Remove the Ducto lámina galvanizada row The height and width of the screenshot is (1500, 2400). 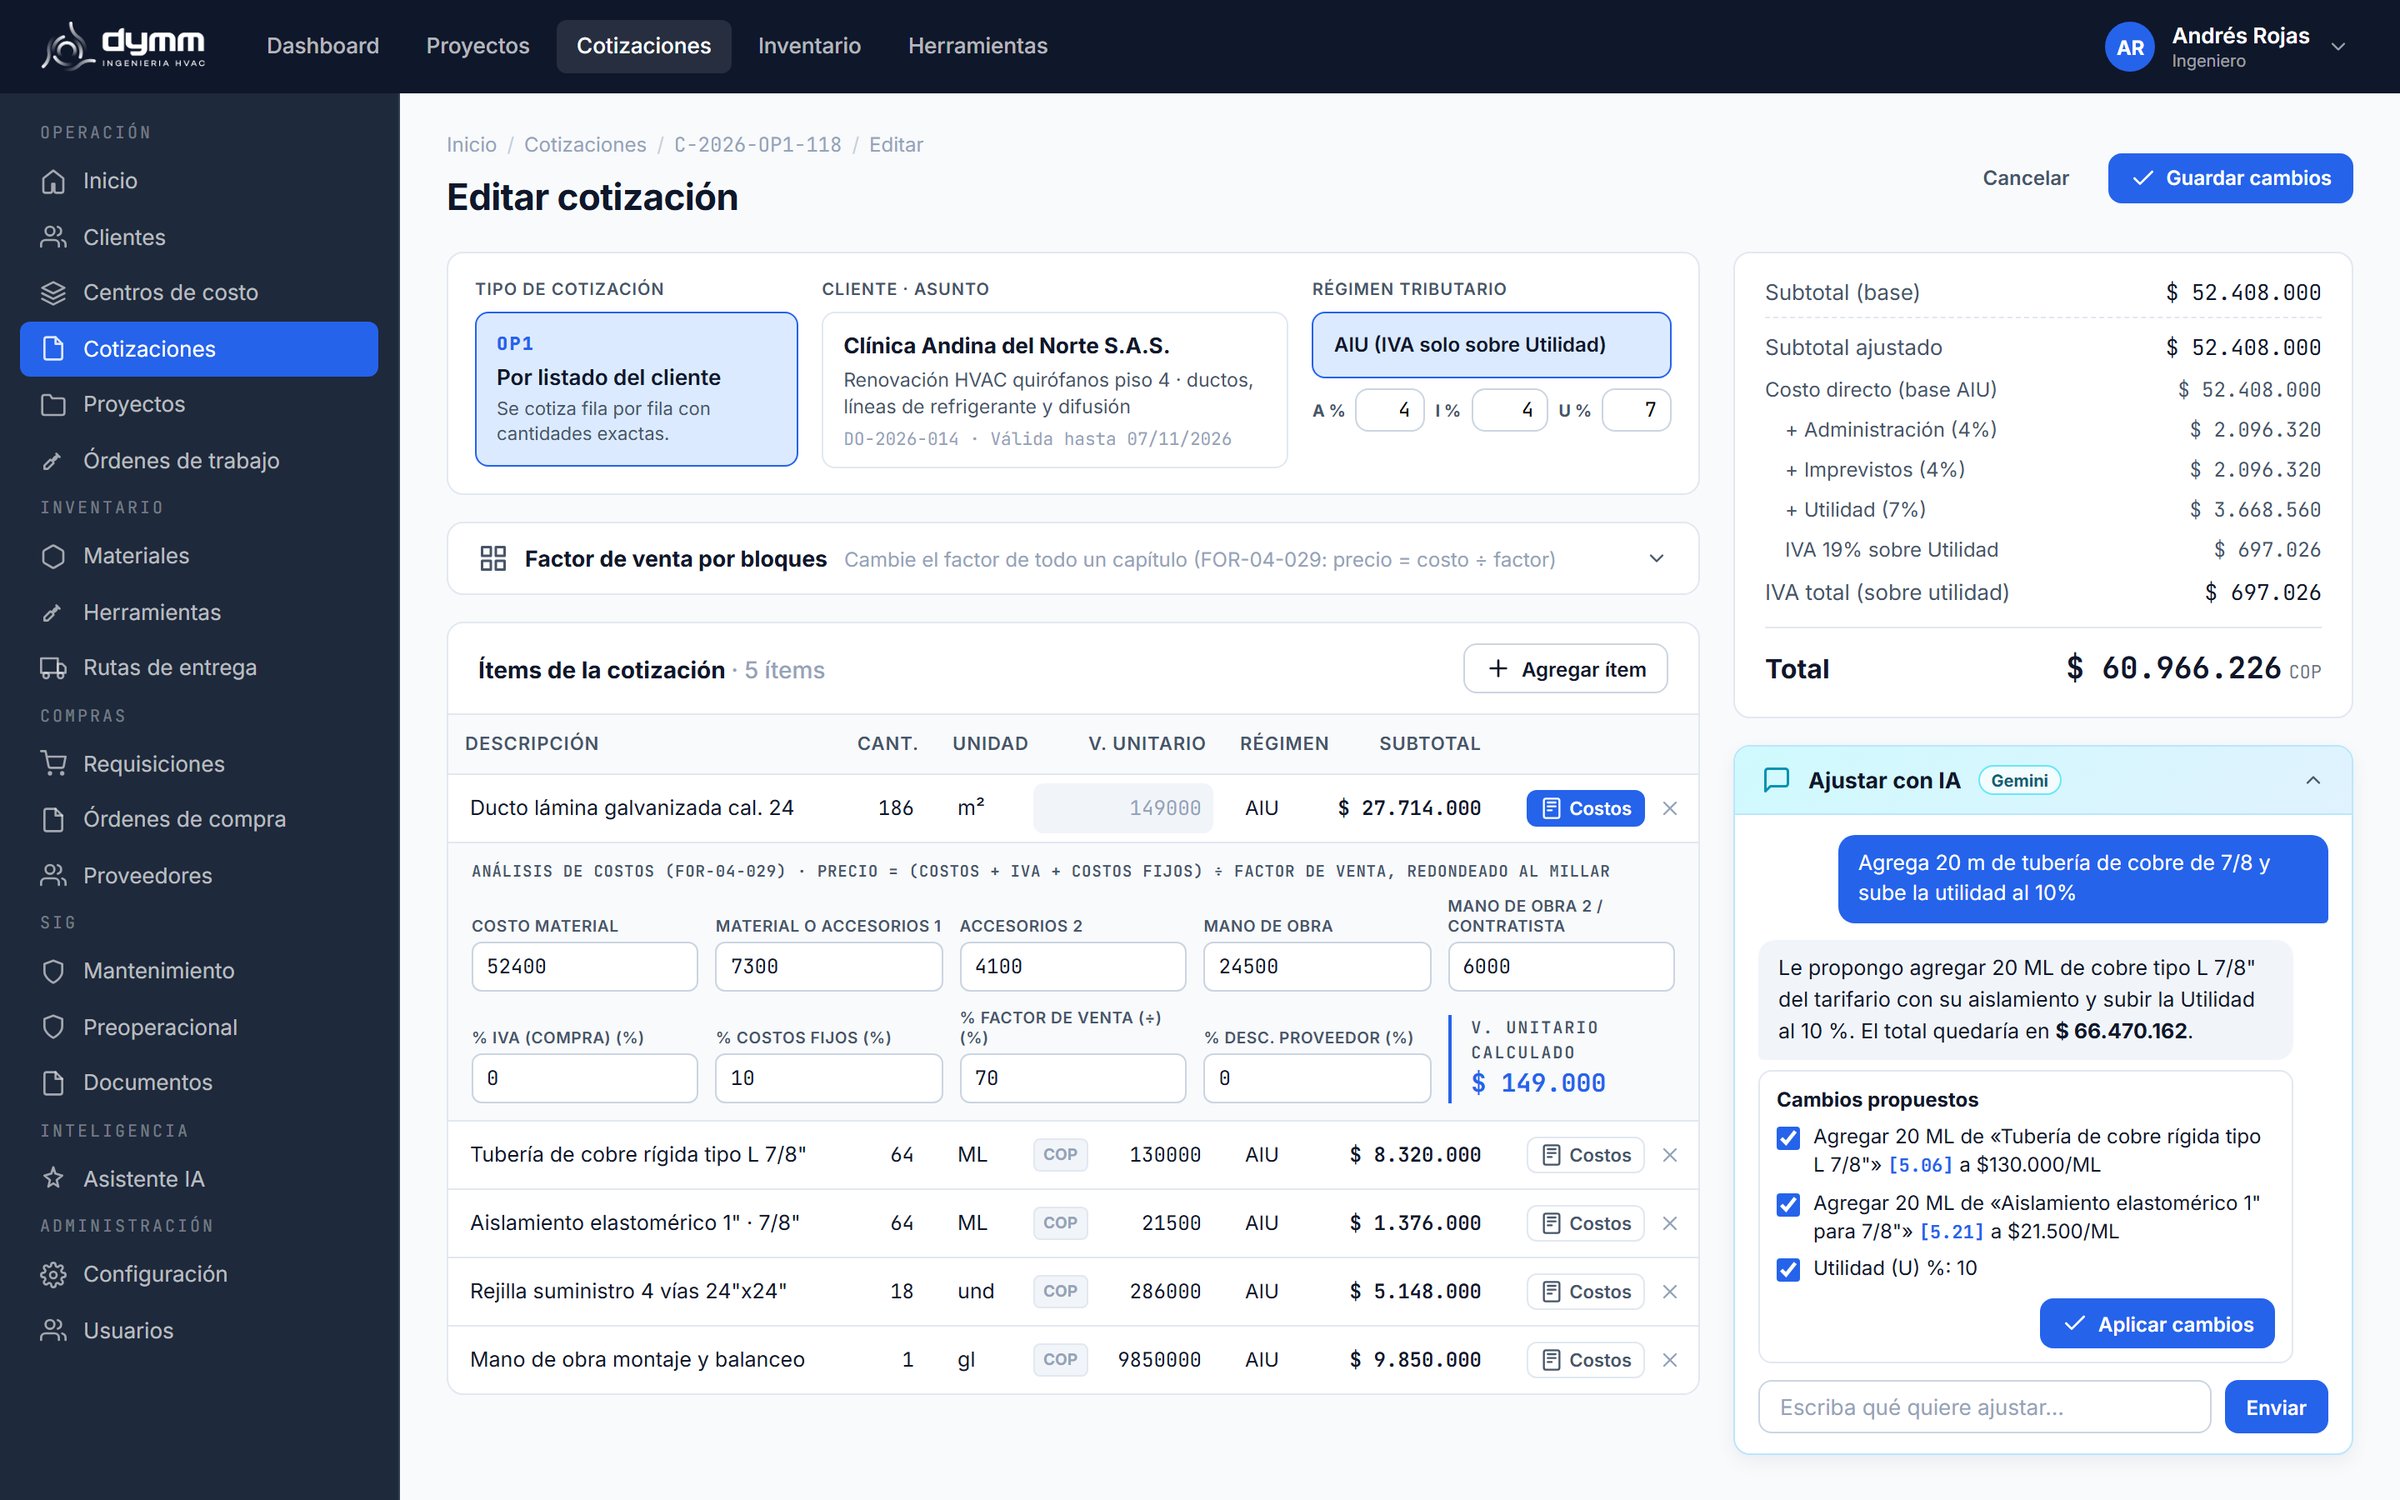[x=1670, y=808]
